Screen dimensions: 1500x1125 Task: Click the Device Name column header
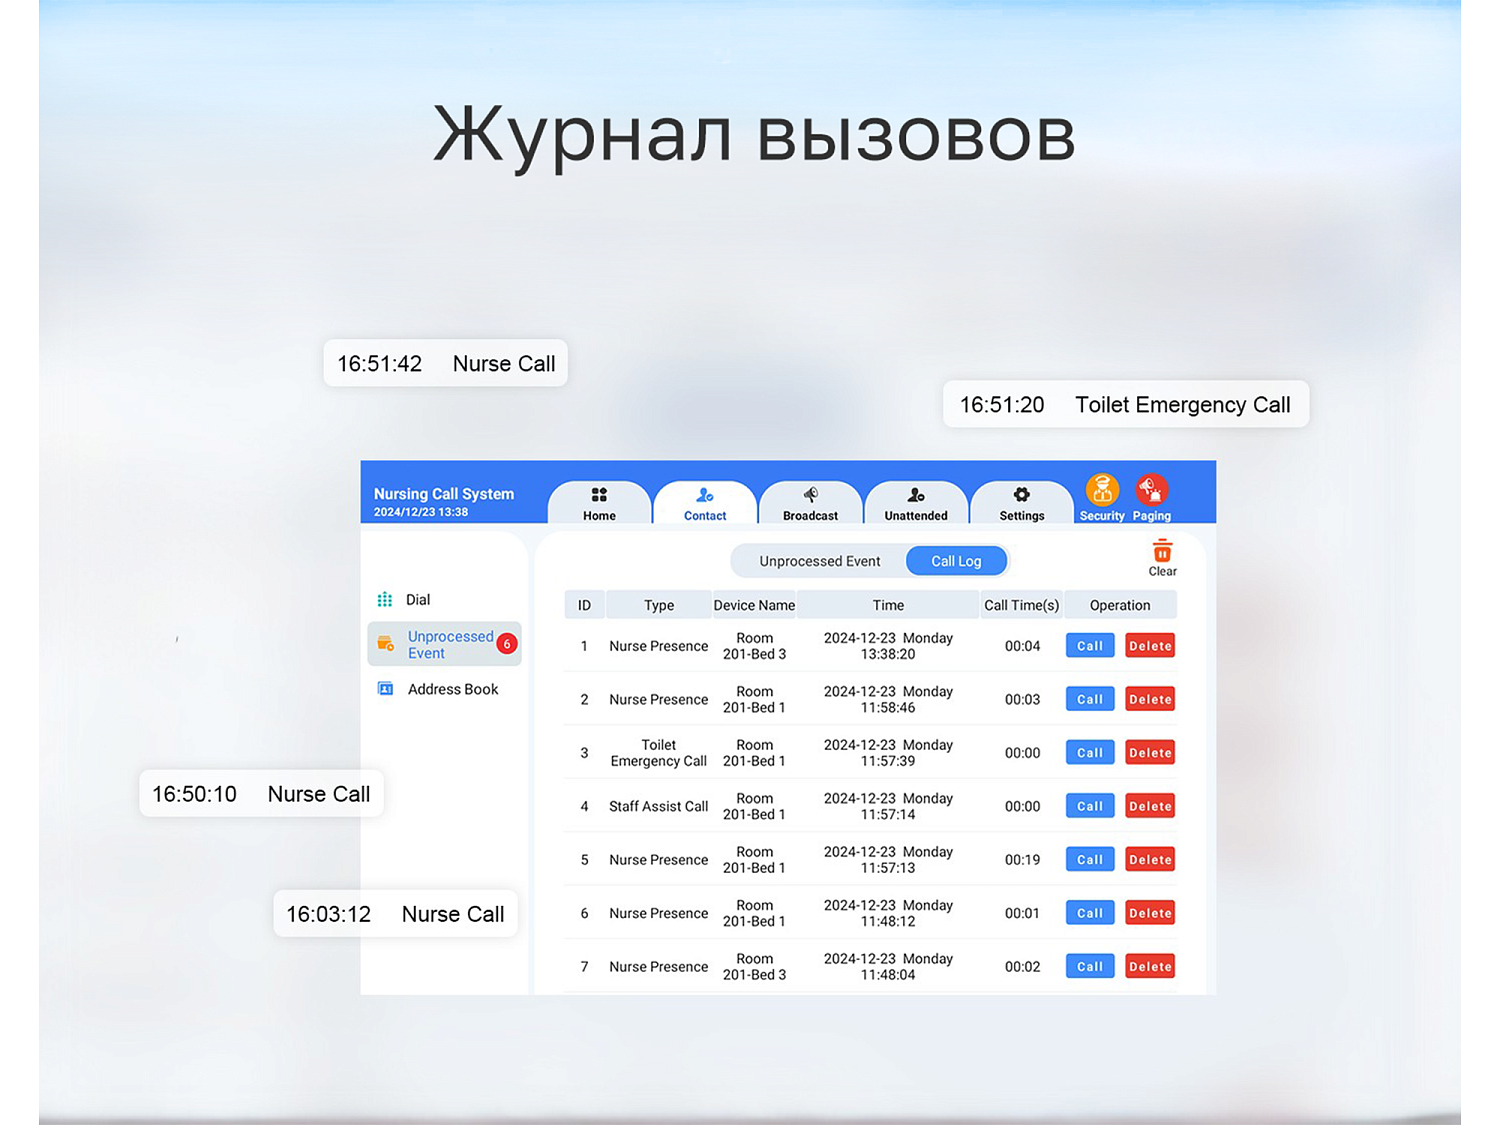click(753, 605)
